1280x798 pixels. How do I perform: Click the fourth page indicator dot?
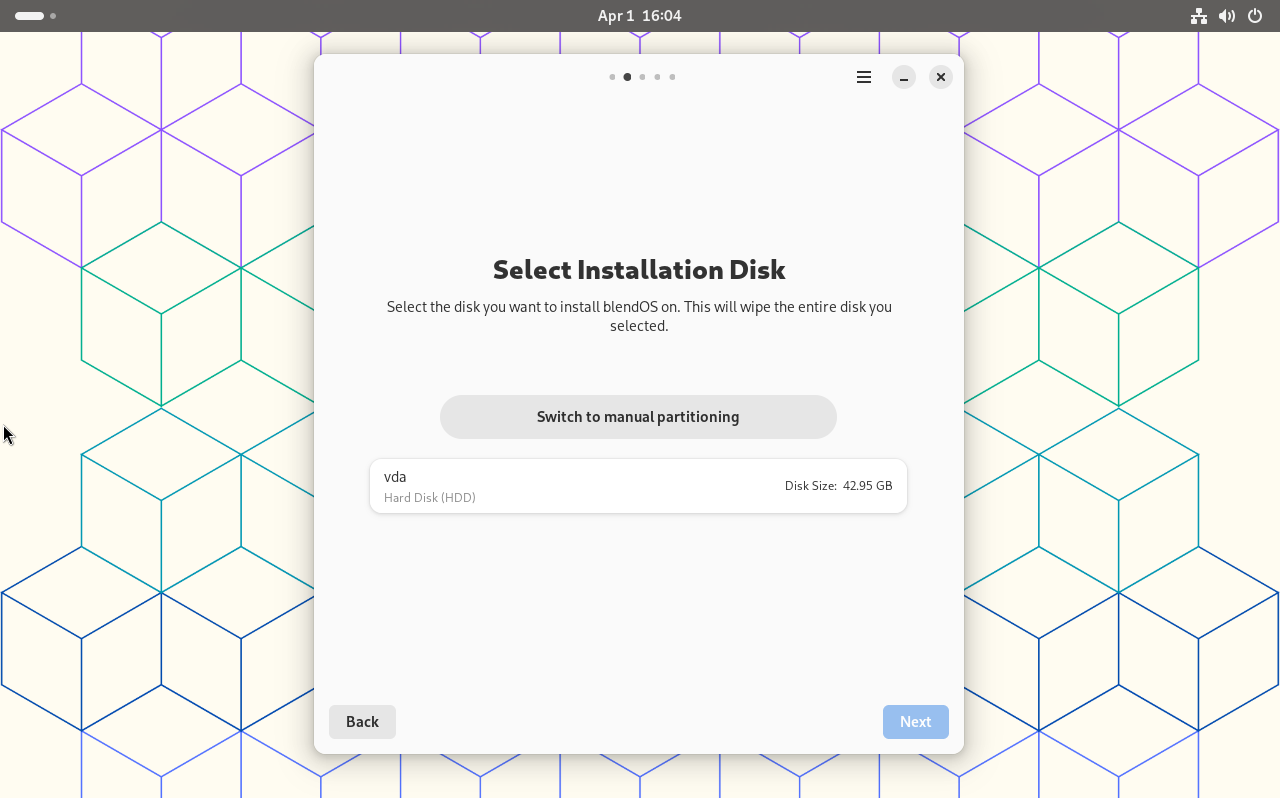click(657, 77)
